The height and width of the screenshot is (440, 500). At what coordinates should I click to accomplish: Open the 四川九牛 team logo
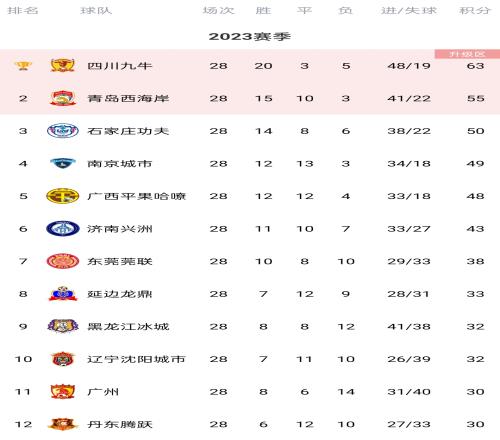[62, 65]
